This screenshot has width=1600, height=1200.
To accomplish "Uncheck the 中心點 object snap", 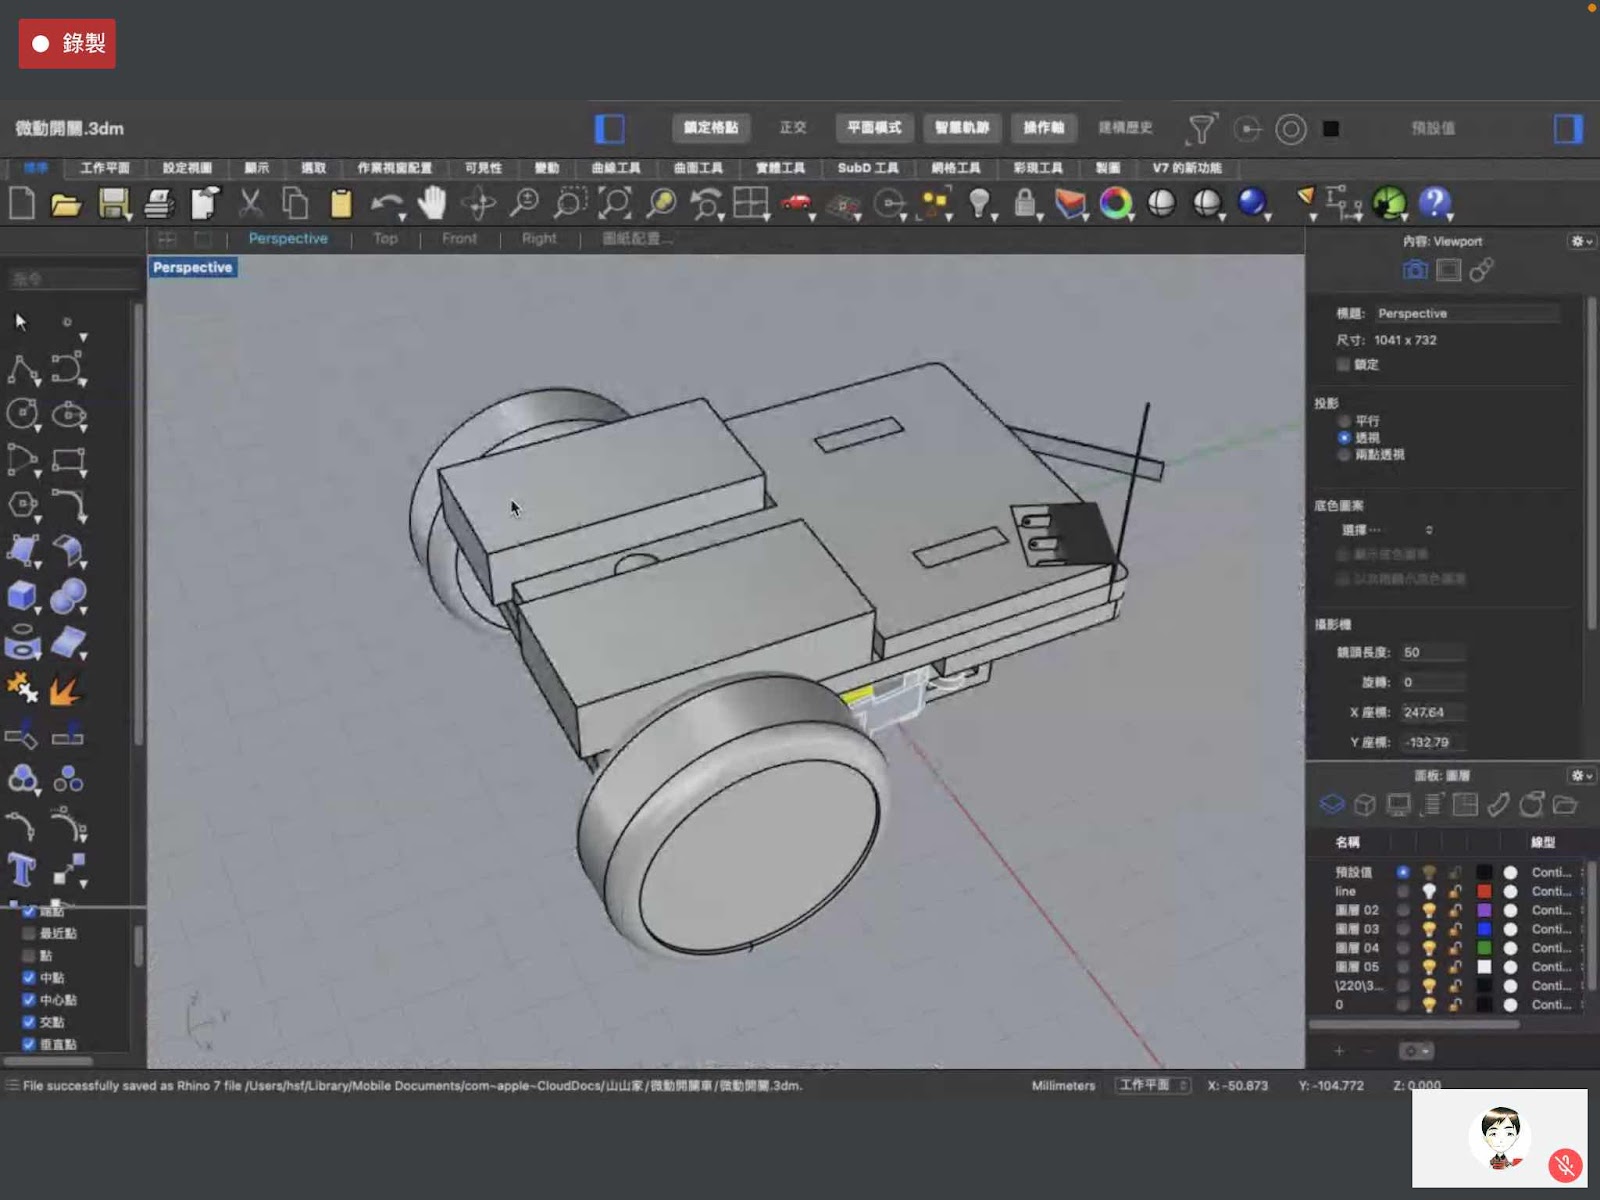I will point(29,999).
